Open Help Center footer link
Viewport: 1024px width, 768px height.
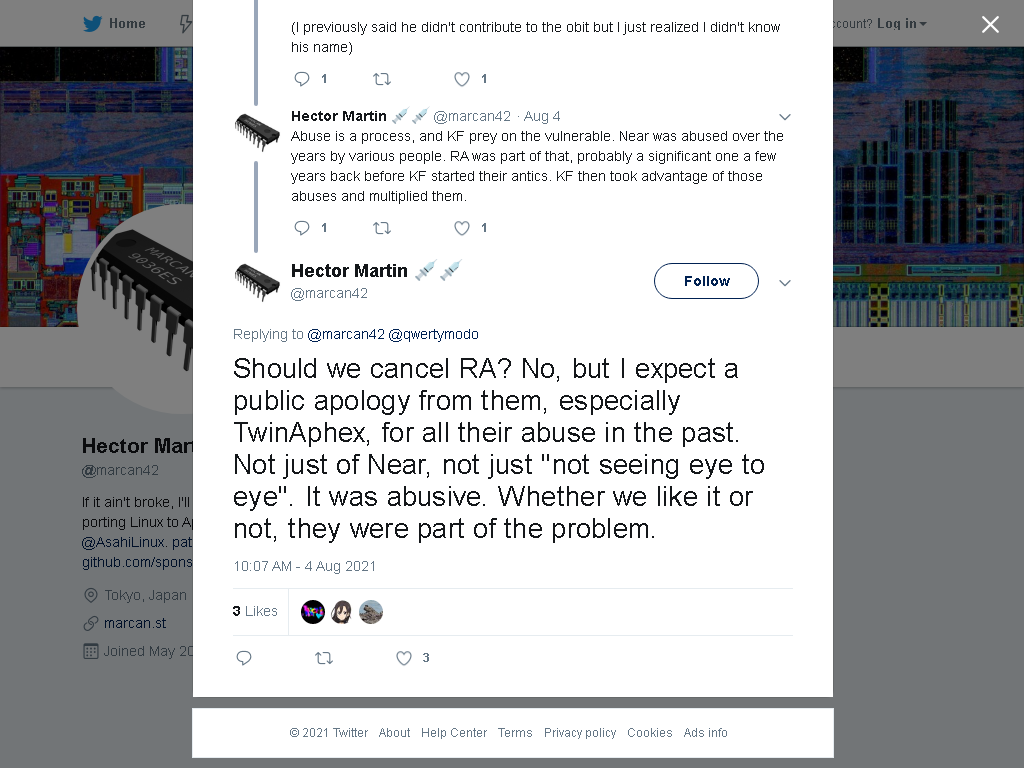454,733
